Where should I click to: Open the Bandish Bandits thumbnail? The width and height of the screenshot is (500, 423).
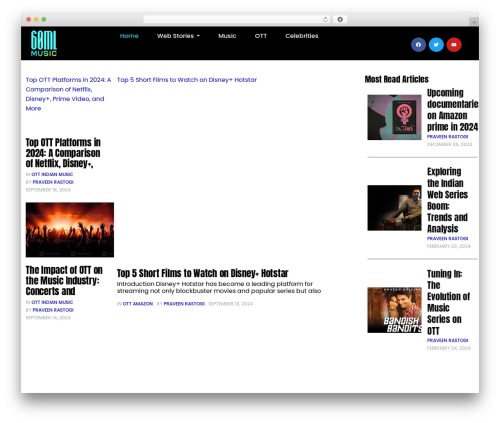click(394, 310)
